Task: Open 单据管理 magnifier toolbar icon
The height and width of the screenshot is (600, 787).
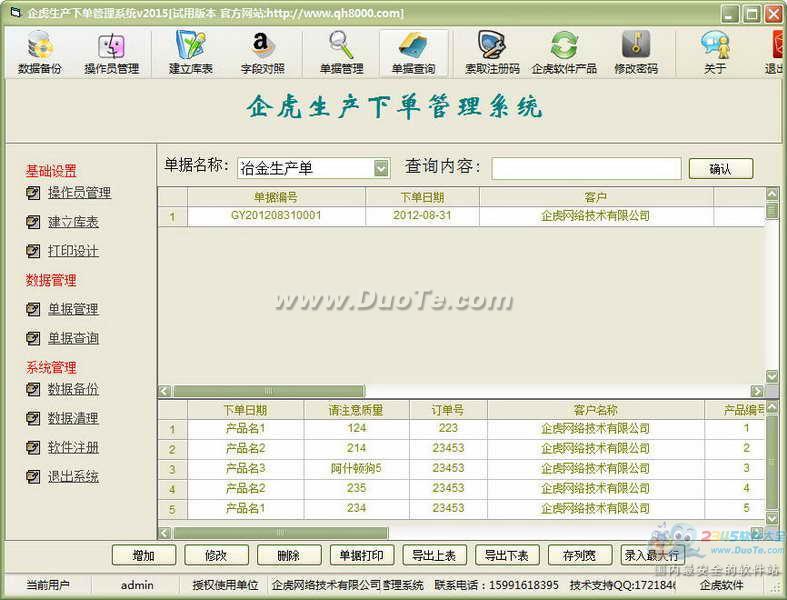Action: point(341,53)
